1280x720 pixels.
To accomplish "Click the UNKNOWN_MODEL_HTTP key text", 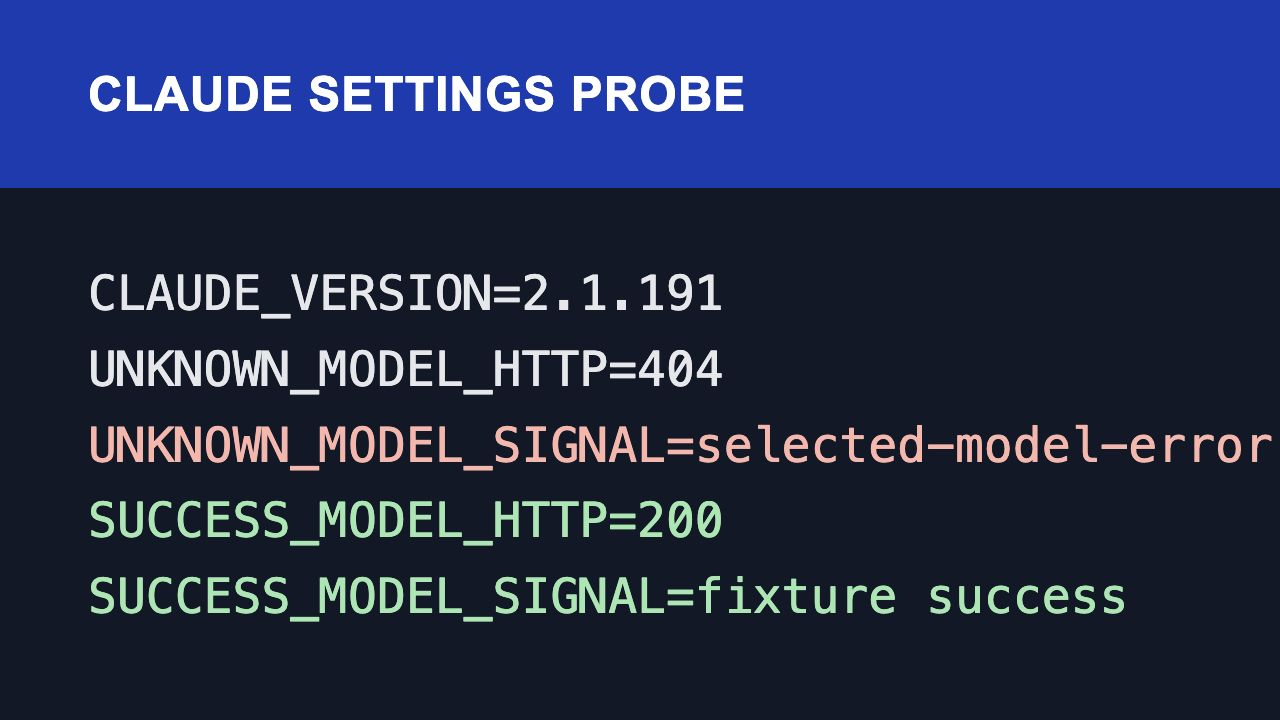I will (x=348, y=371).
